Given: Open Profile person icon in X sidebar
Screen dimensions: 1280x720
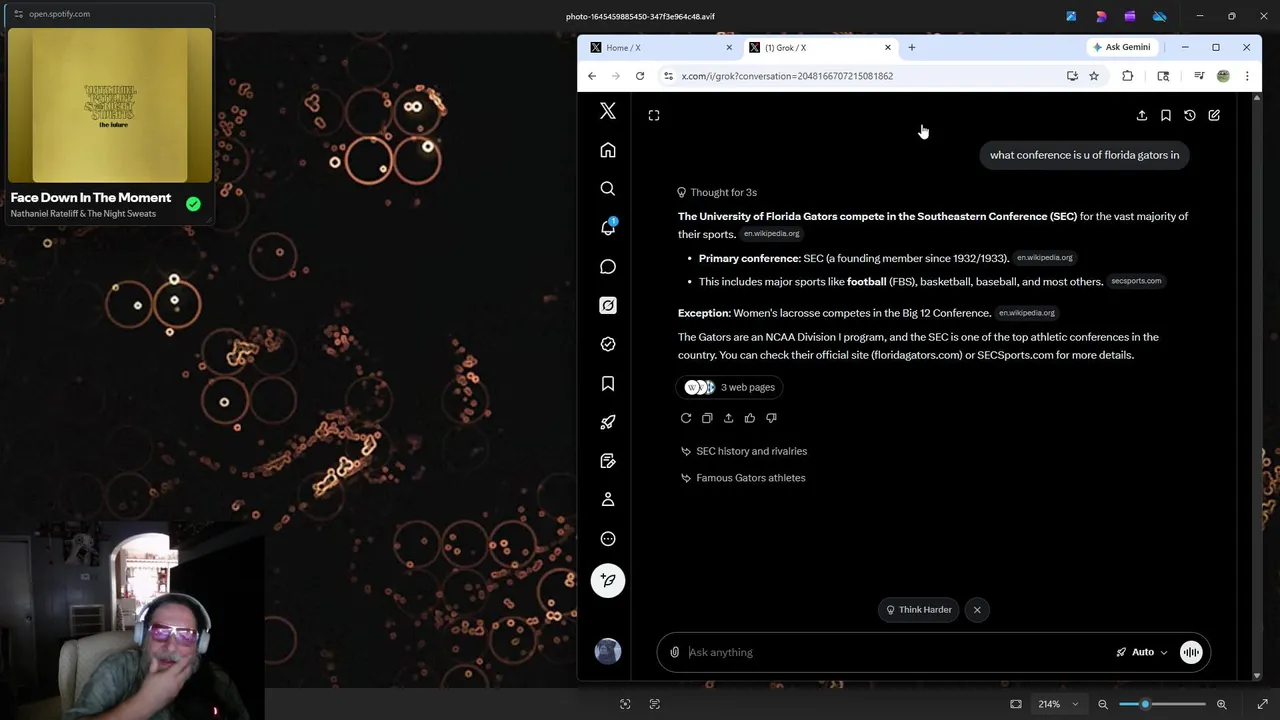Looking at the screenshot, I should 608,500.
